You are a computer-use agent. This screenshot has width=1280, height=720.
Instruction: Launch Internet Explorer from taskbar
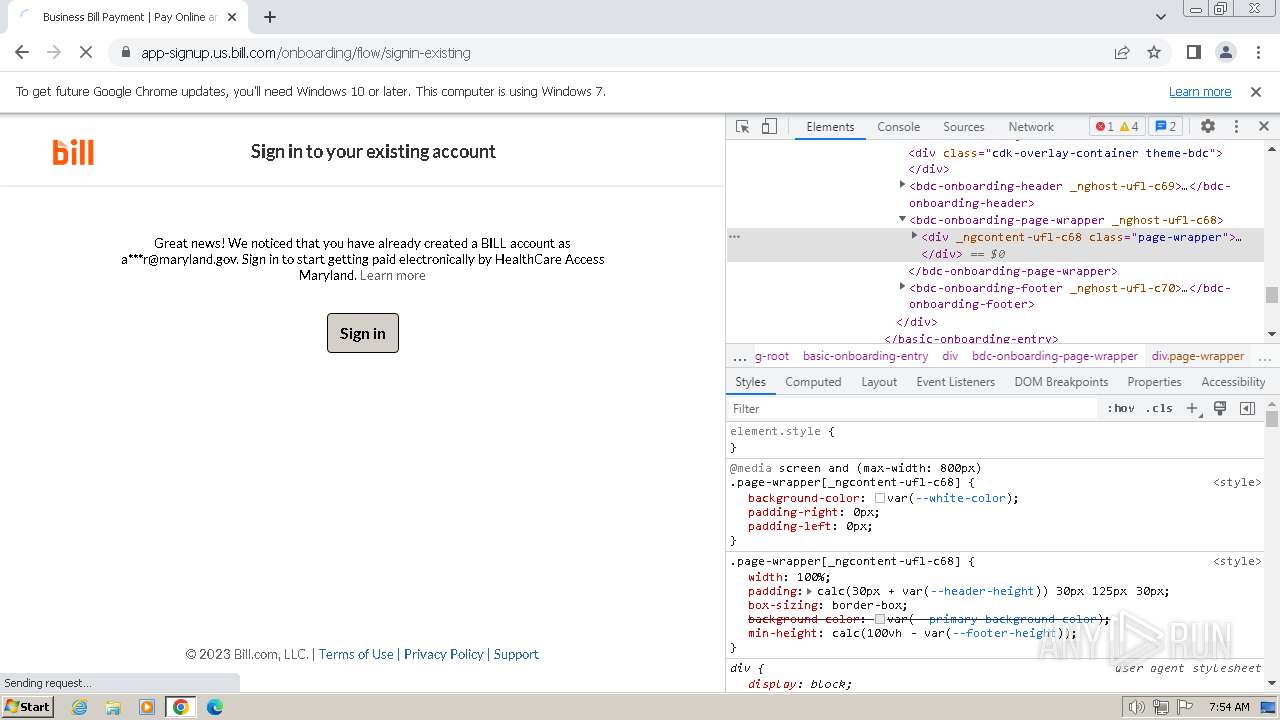tap(80, 706)
